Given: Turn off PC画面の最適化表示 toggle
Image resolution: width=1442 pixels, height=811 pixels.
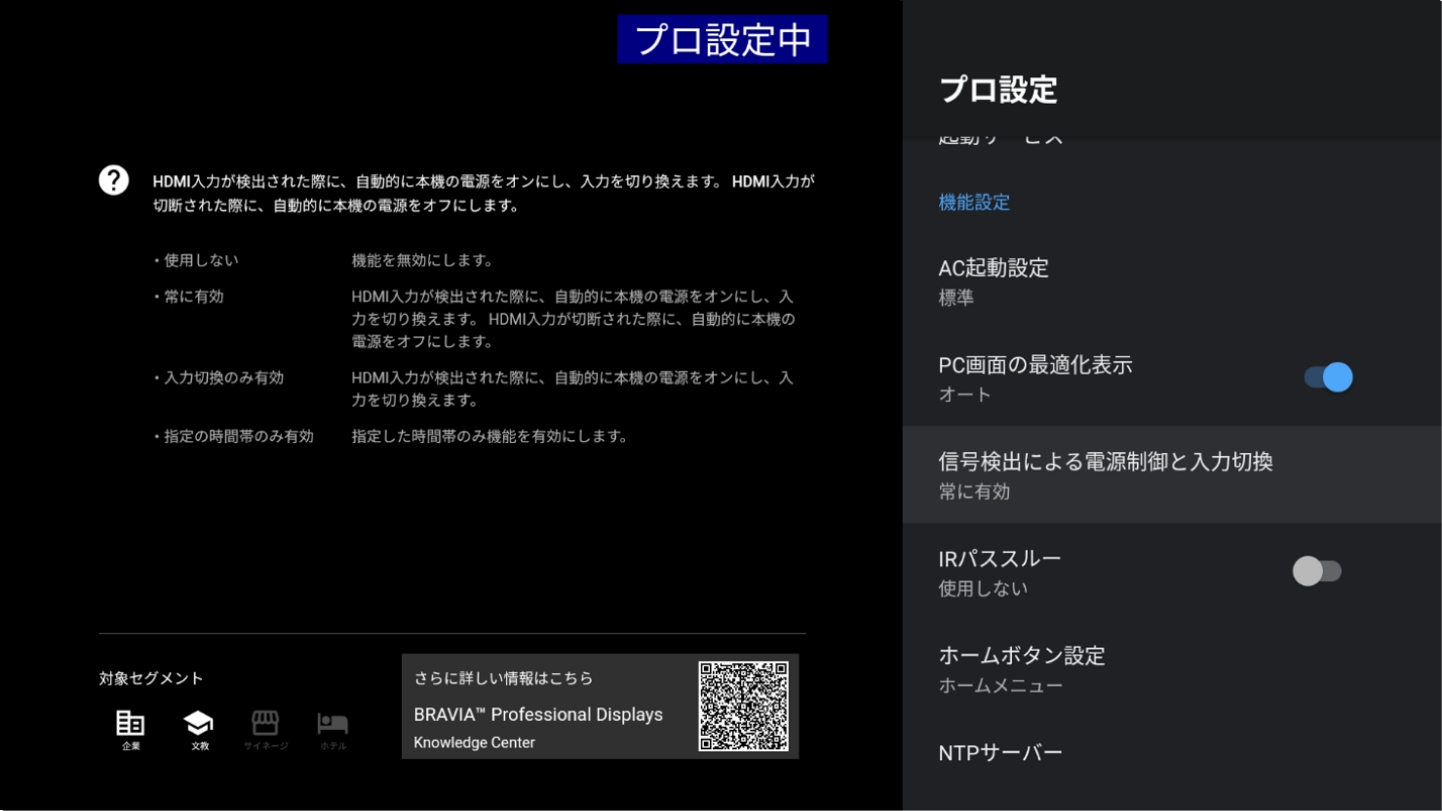Looking at the screenshot, I should point(1328,377).
